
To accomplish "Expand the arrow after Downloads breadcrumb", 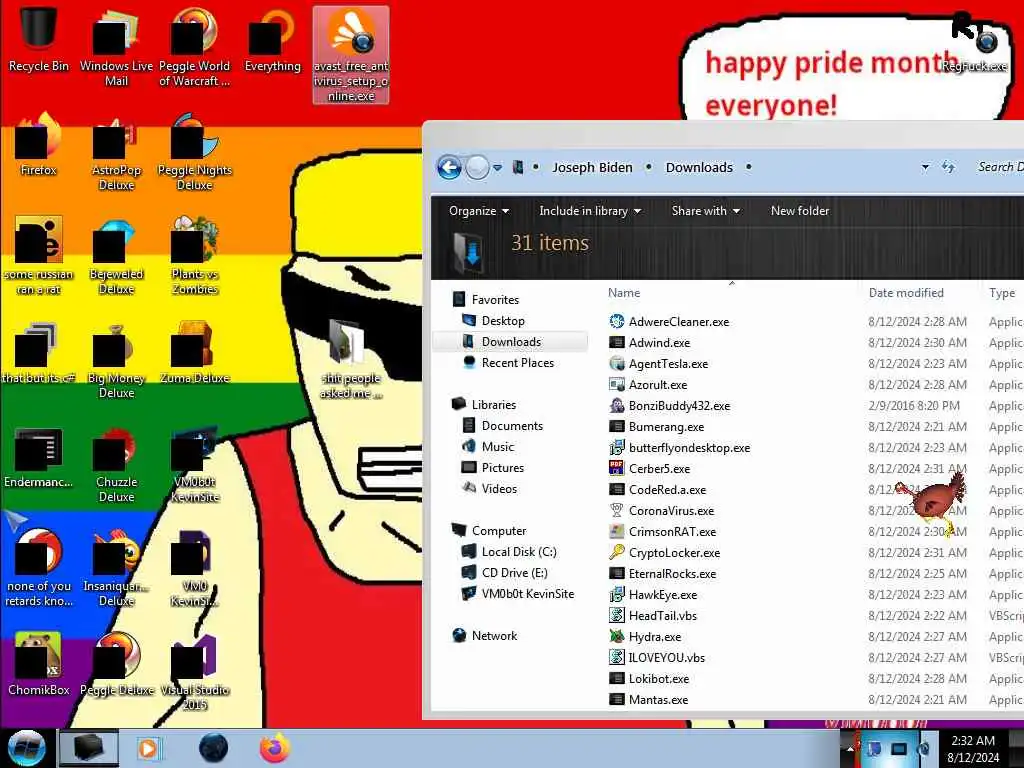I will (x=748, y=168).
